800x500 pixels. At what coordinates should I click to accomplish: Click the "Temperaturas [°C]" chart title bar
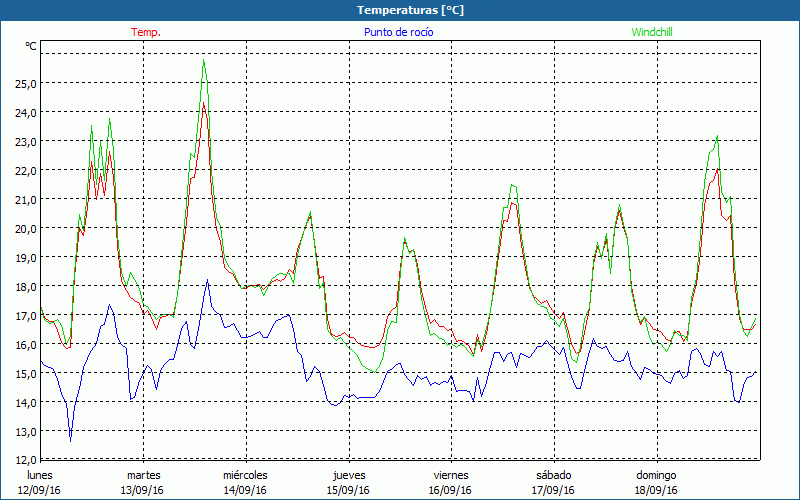coord(400,10)
